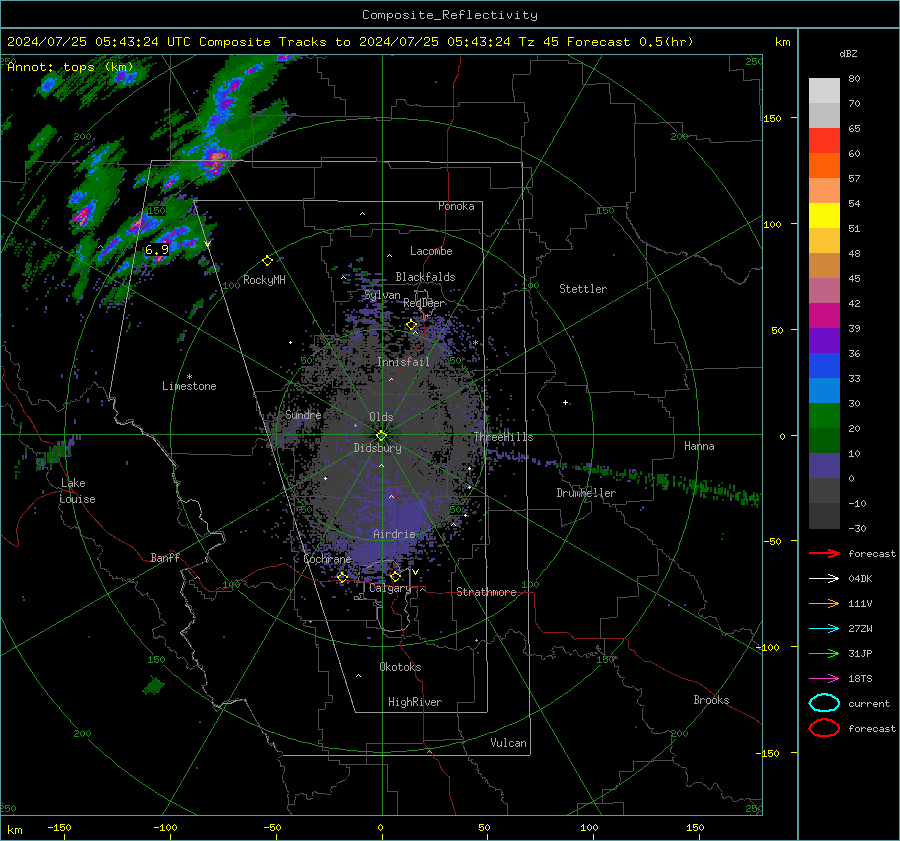Click the -150 tick on the bottom axis
This screenshot has height=841, width=900.
[59, 827]
